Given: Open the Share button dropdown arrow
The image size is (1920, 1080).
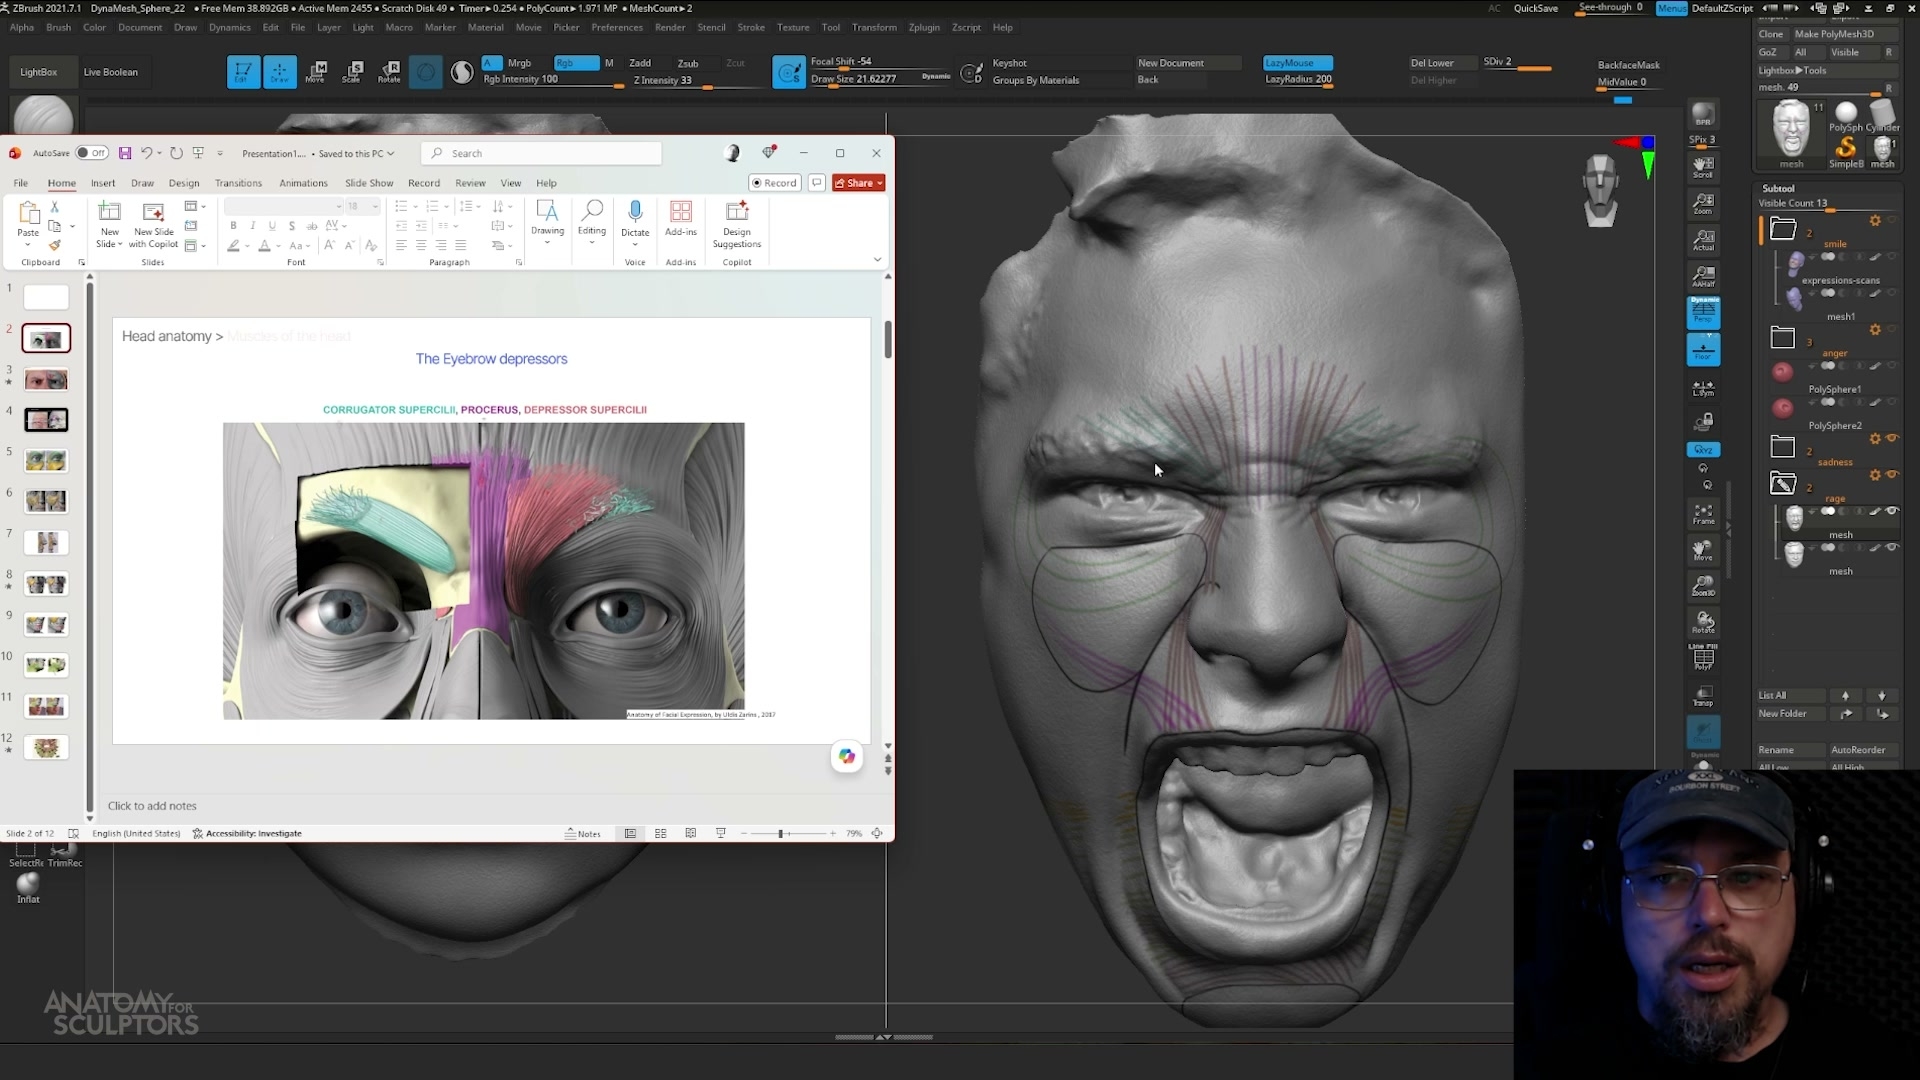Looking at the screenshot, I should (x=880, y=183).
